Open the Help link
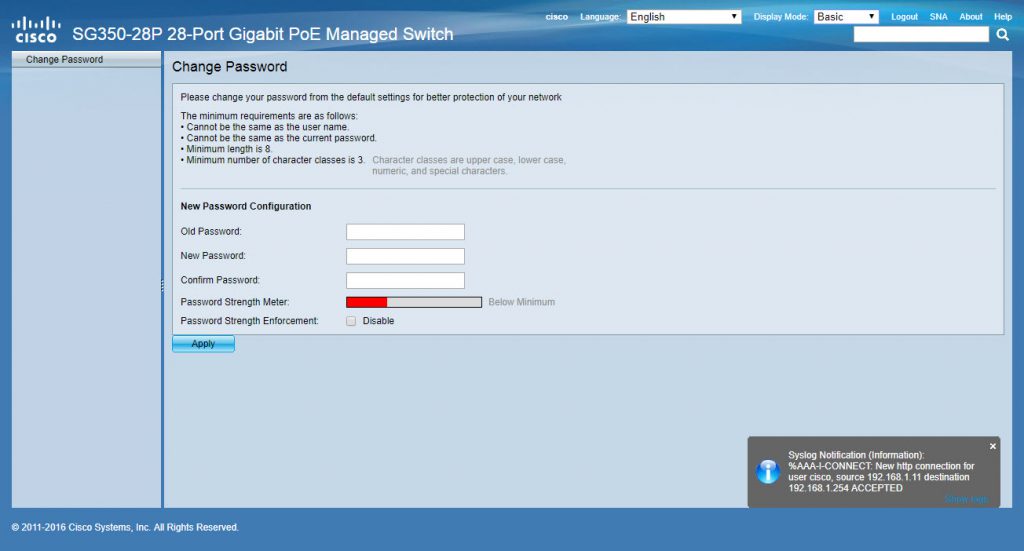Screen dimensions: 1024x551 pyautogui.click(x=1002, y=17)
